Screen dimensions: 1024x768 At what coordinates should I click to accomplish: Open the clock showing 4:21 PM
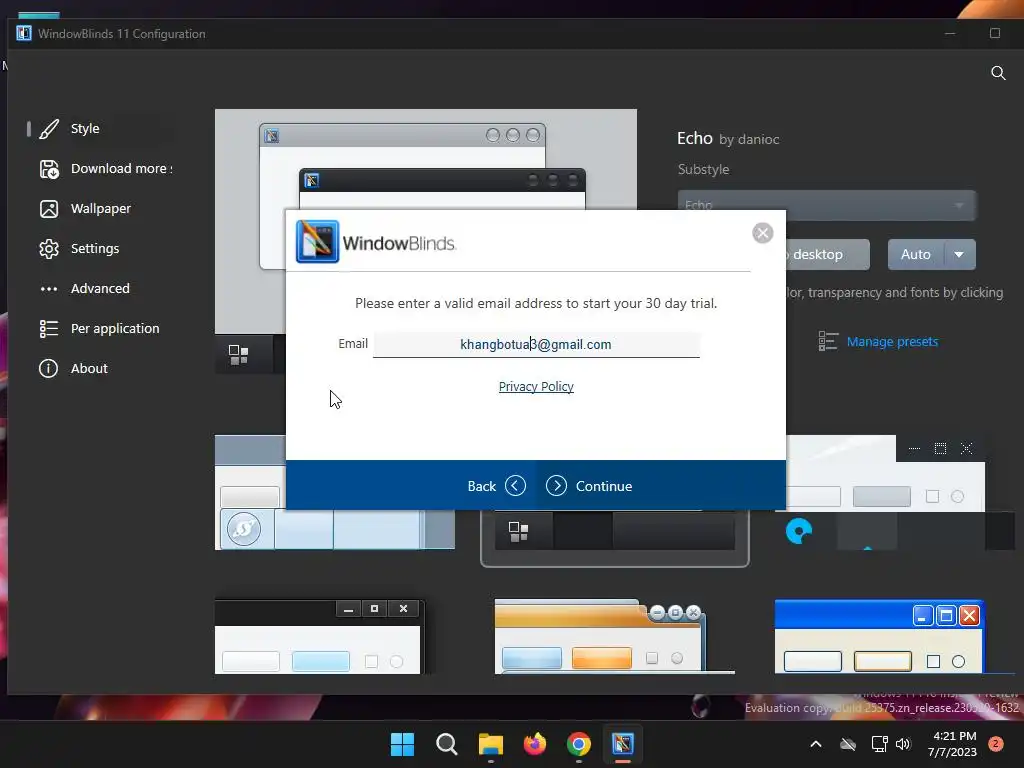952,744
